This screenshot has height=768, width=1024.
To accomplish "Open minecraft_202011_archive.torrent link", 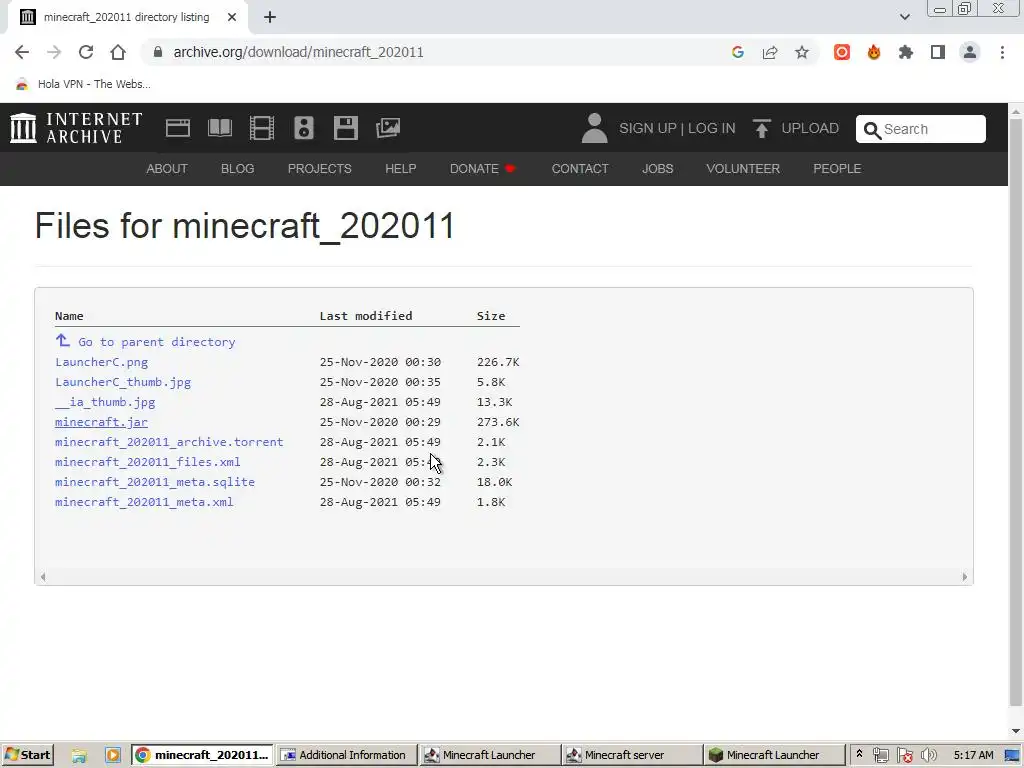I will 169,442.
